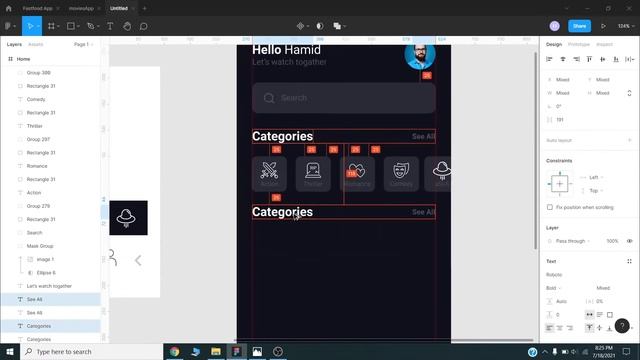640x360 pixels.
Task: Open the Help question mark button
Action: click(x=622, y=326)
